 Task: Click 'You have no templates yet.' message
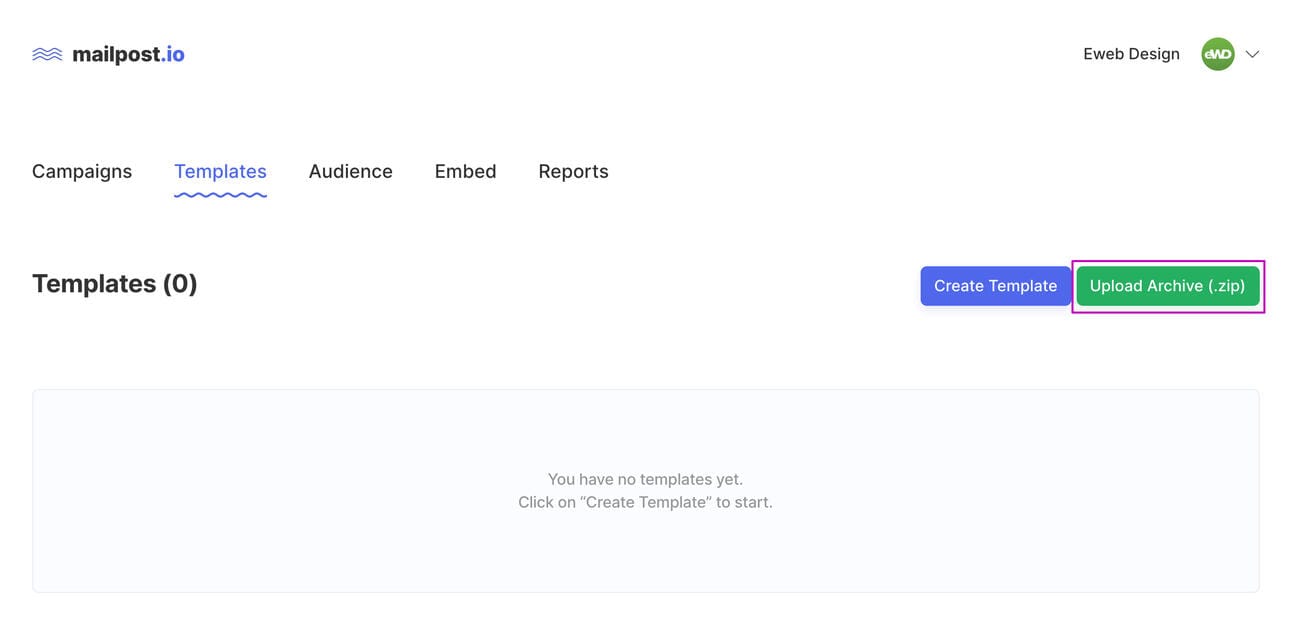pyautogui.click(x=645, y=479)
